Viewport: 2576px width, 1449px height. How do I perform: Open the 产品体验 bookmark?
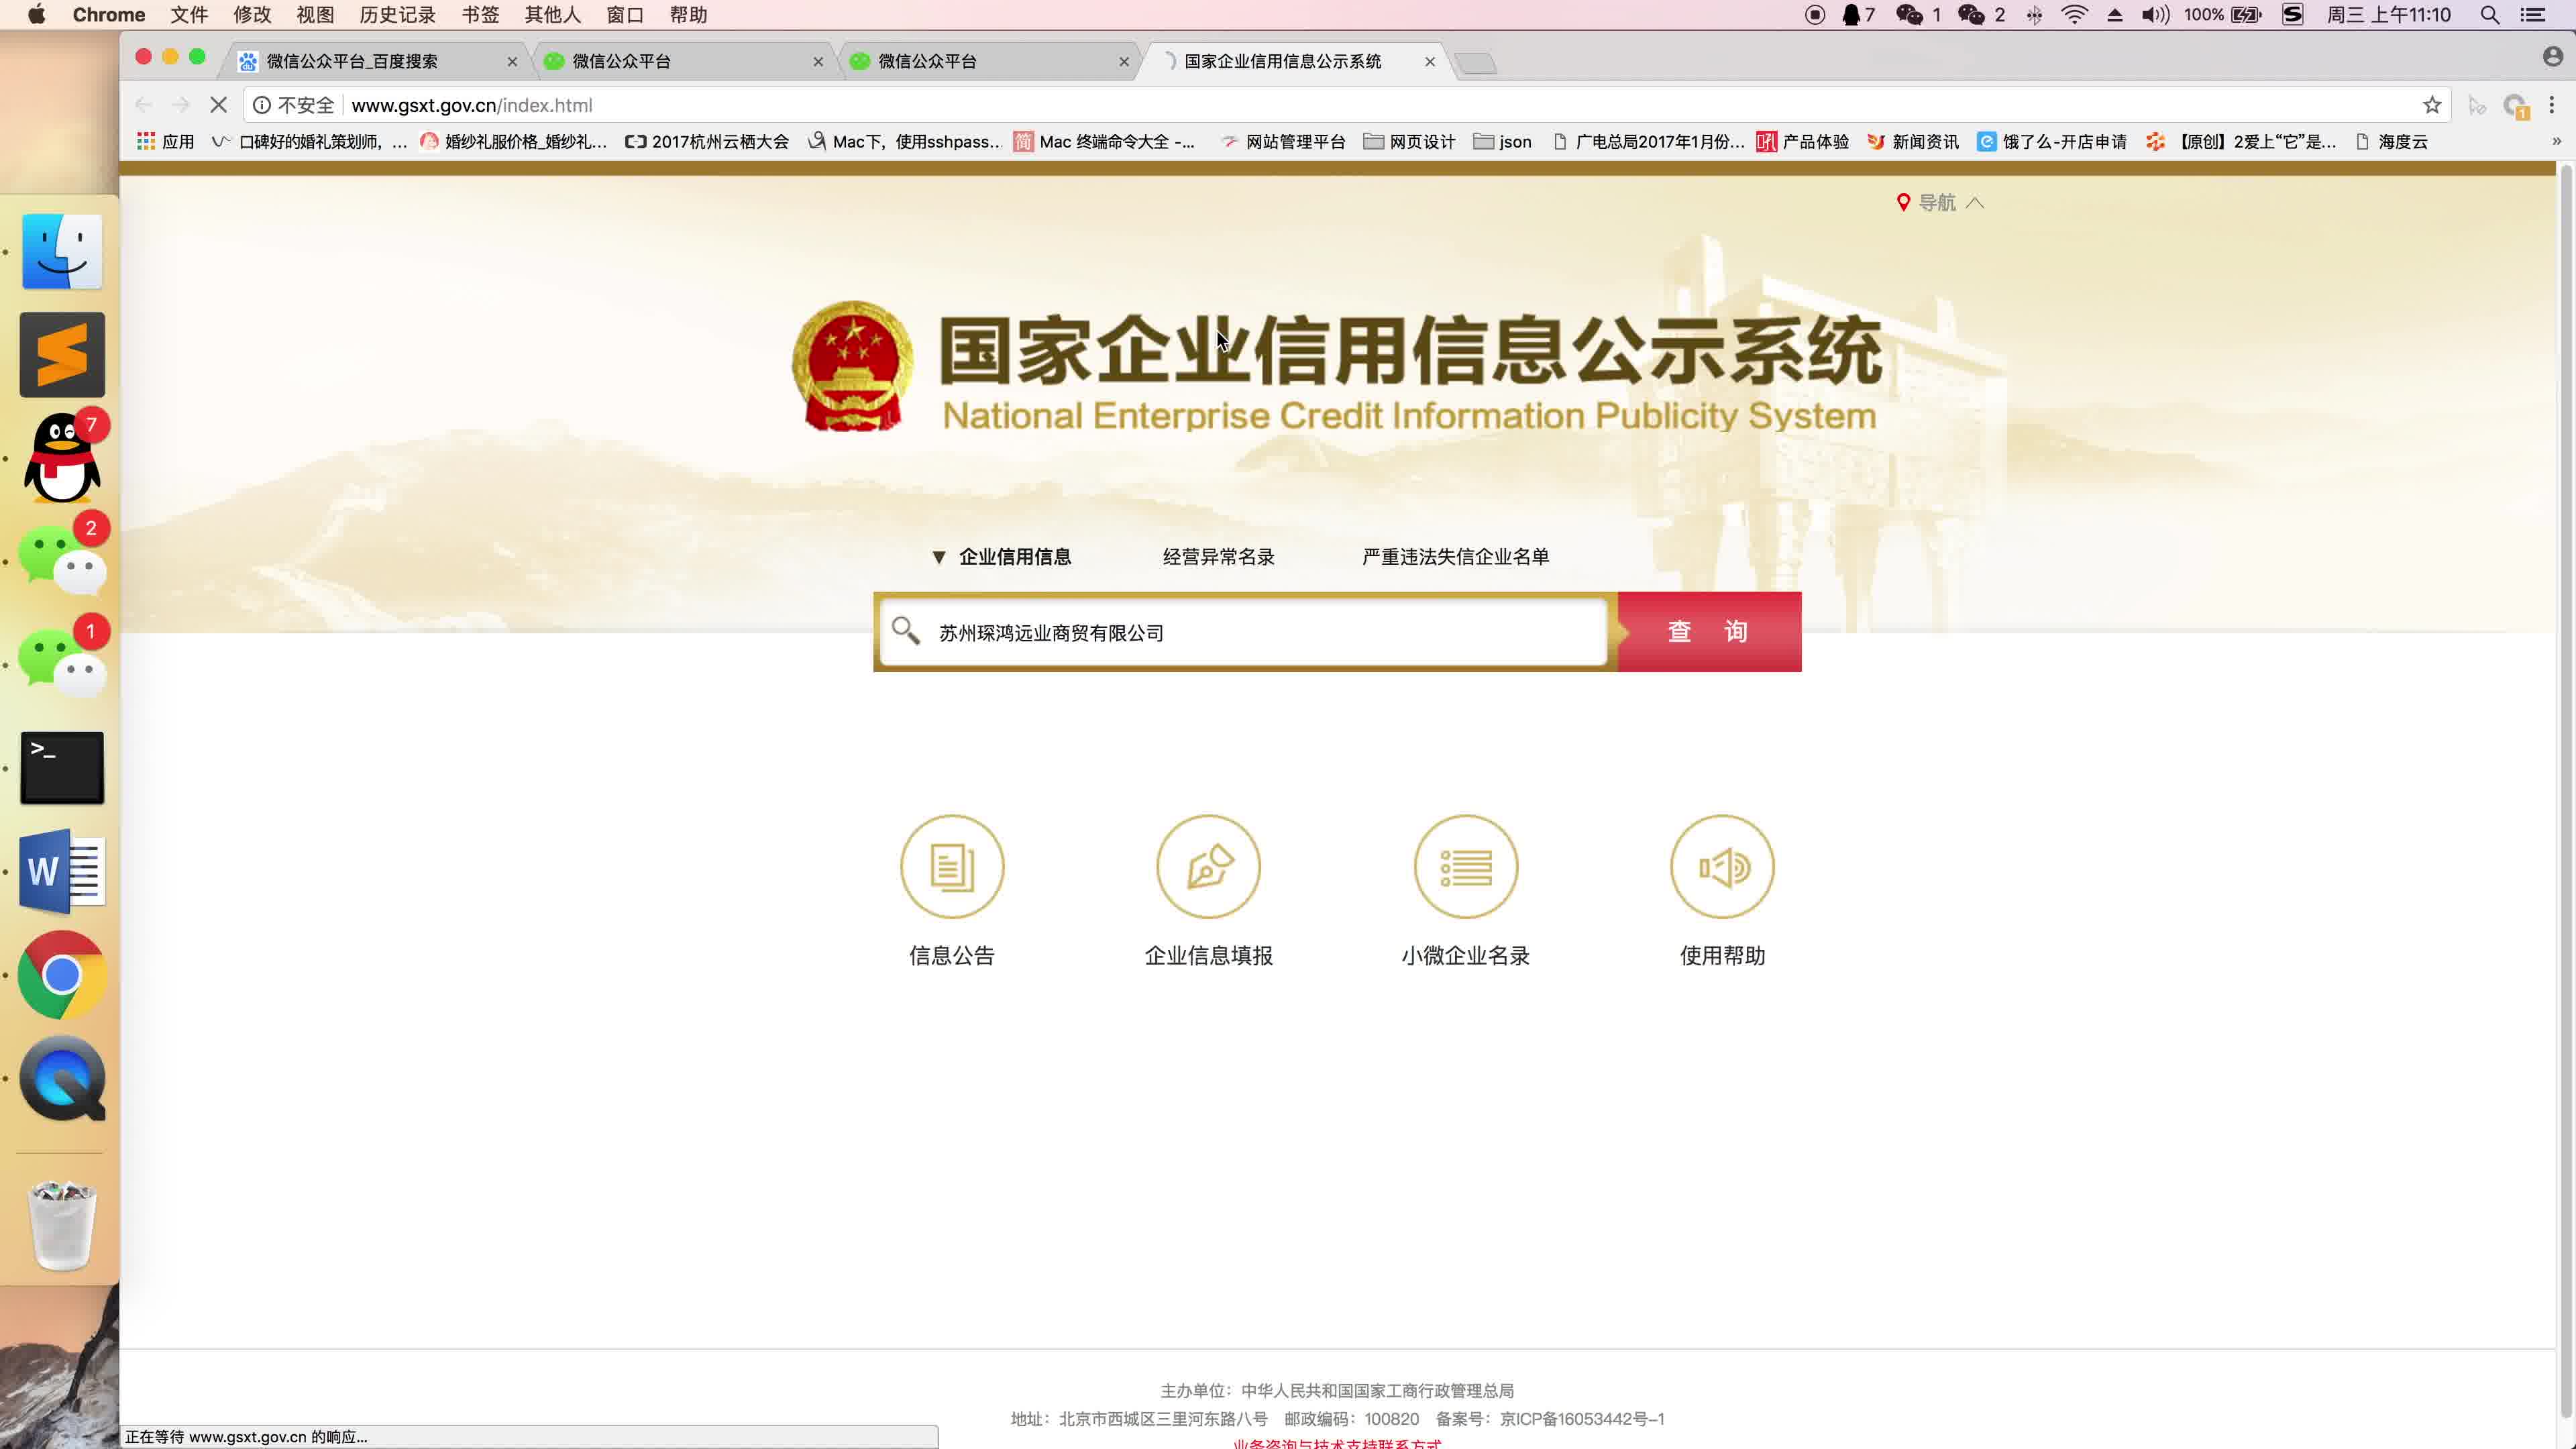pyautogui.click(x=1803, y=141)
